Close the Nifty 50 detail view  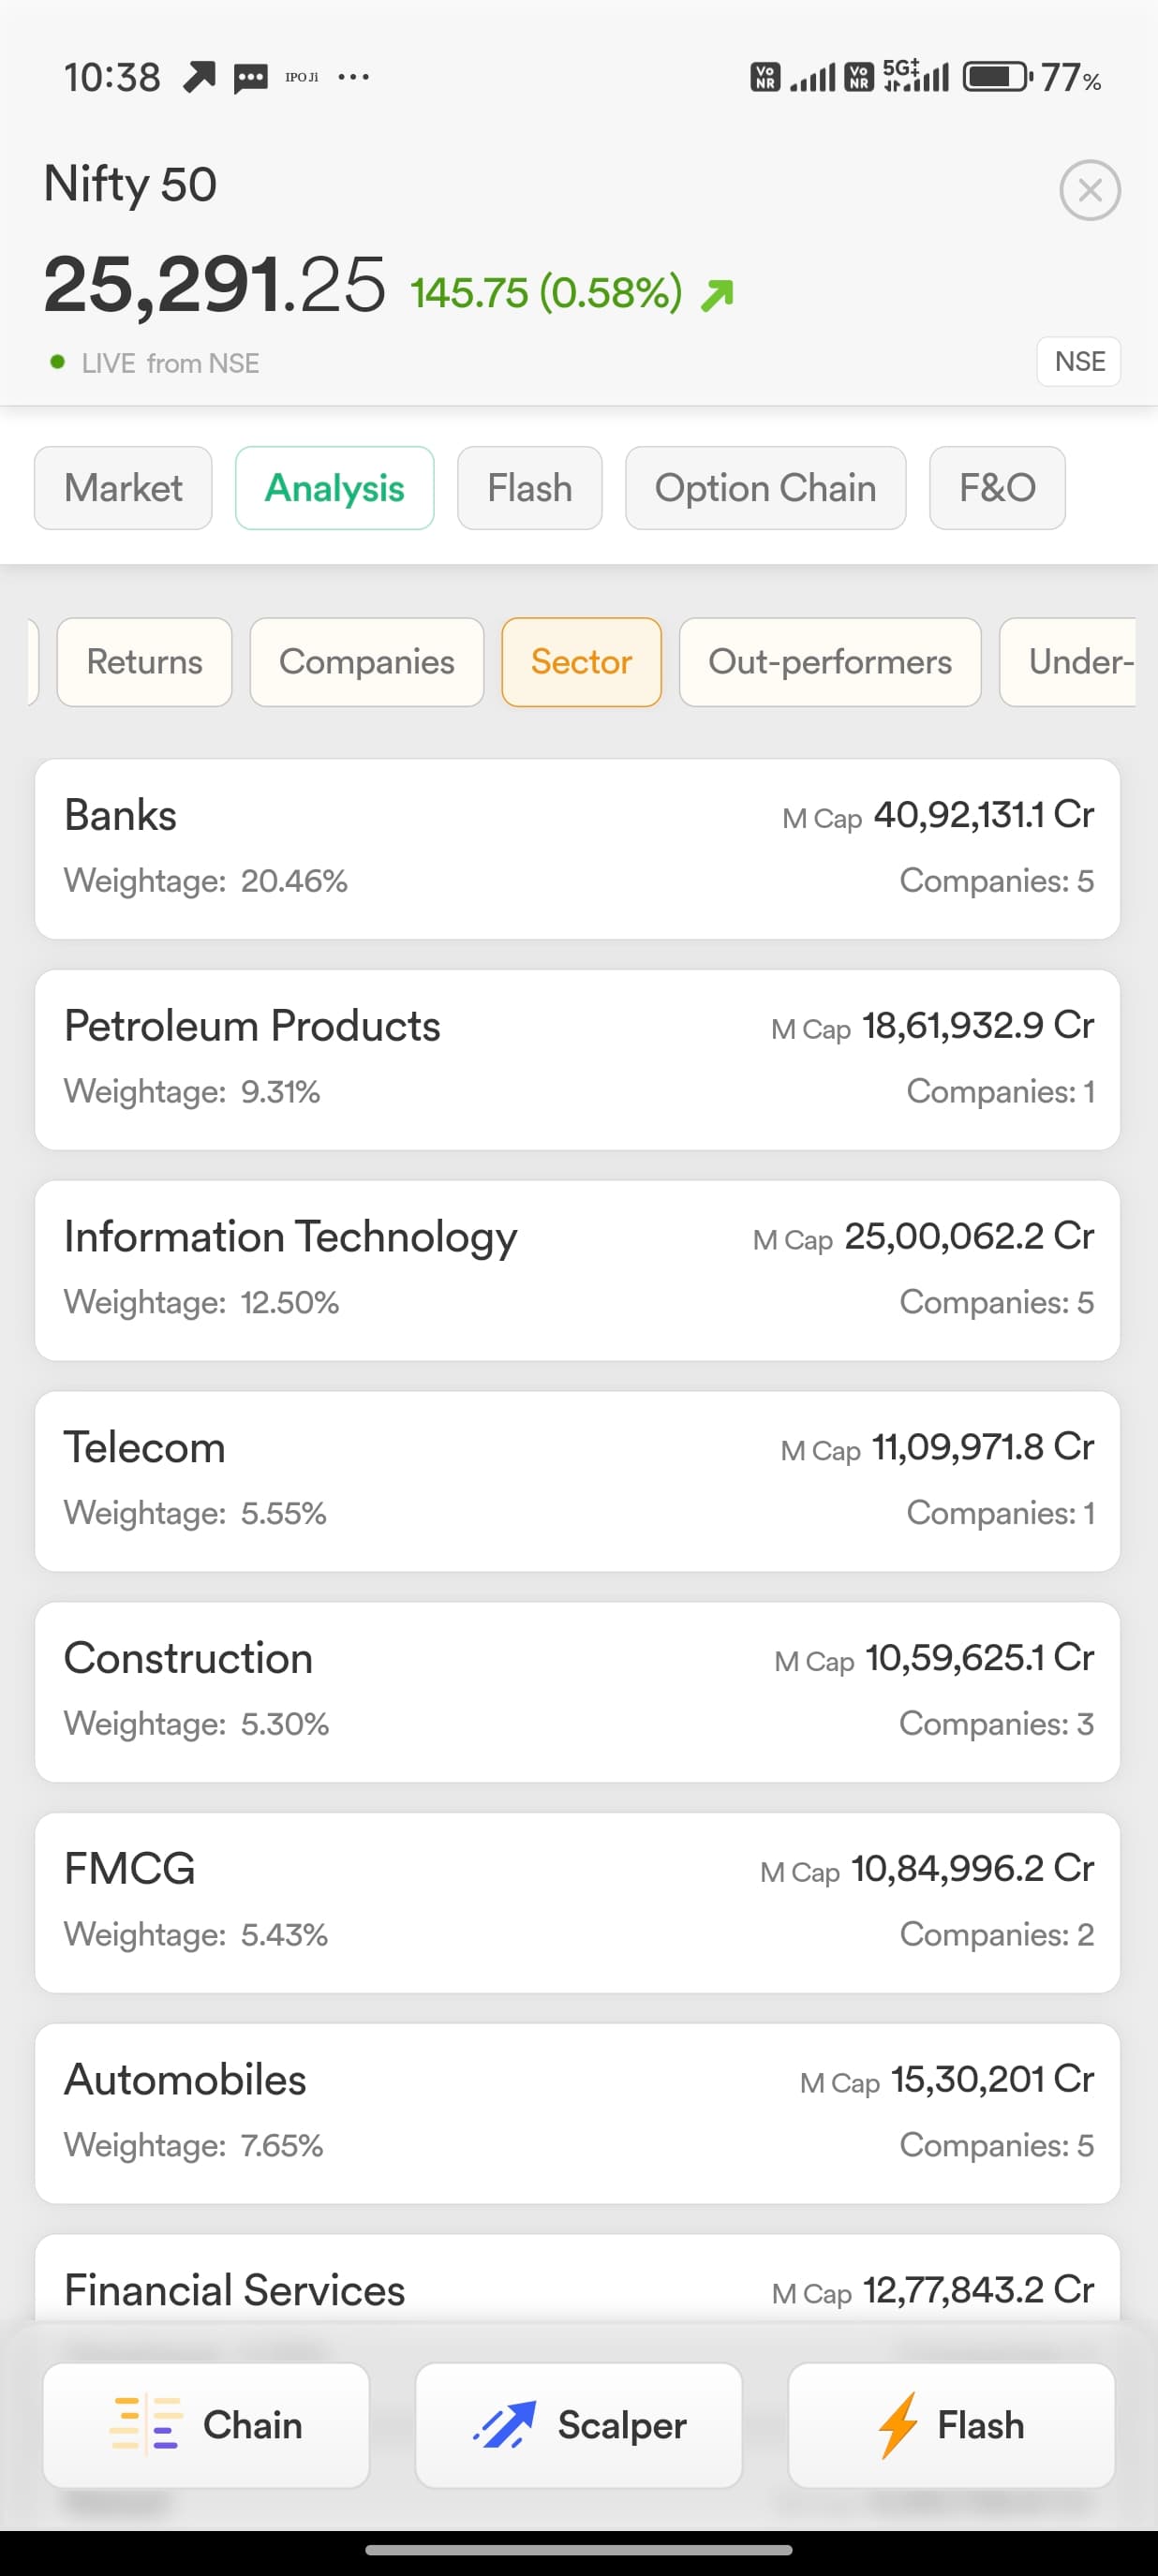(1089, 190)
